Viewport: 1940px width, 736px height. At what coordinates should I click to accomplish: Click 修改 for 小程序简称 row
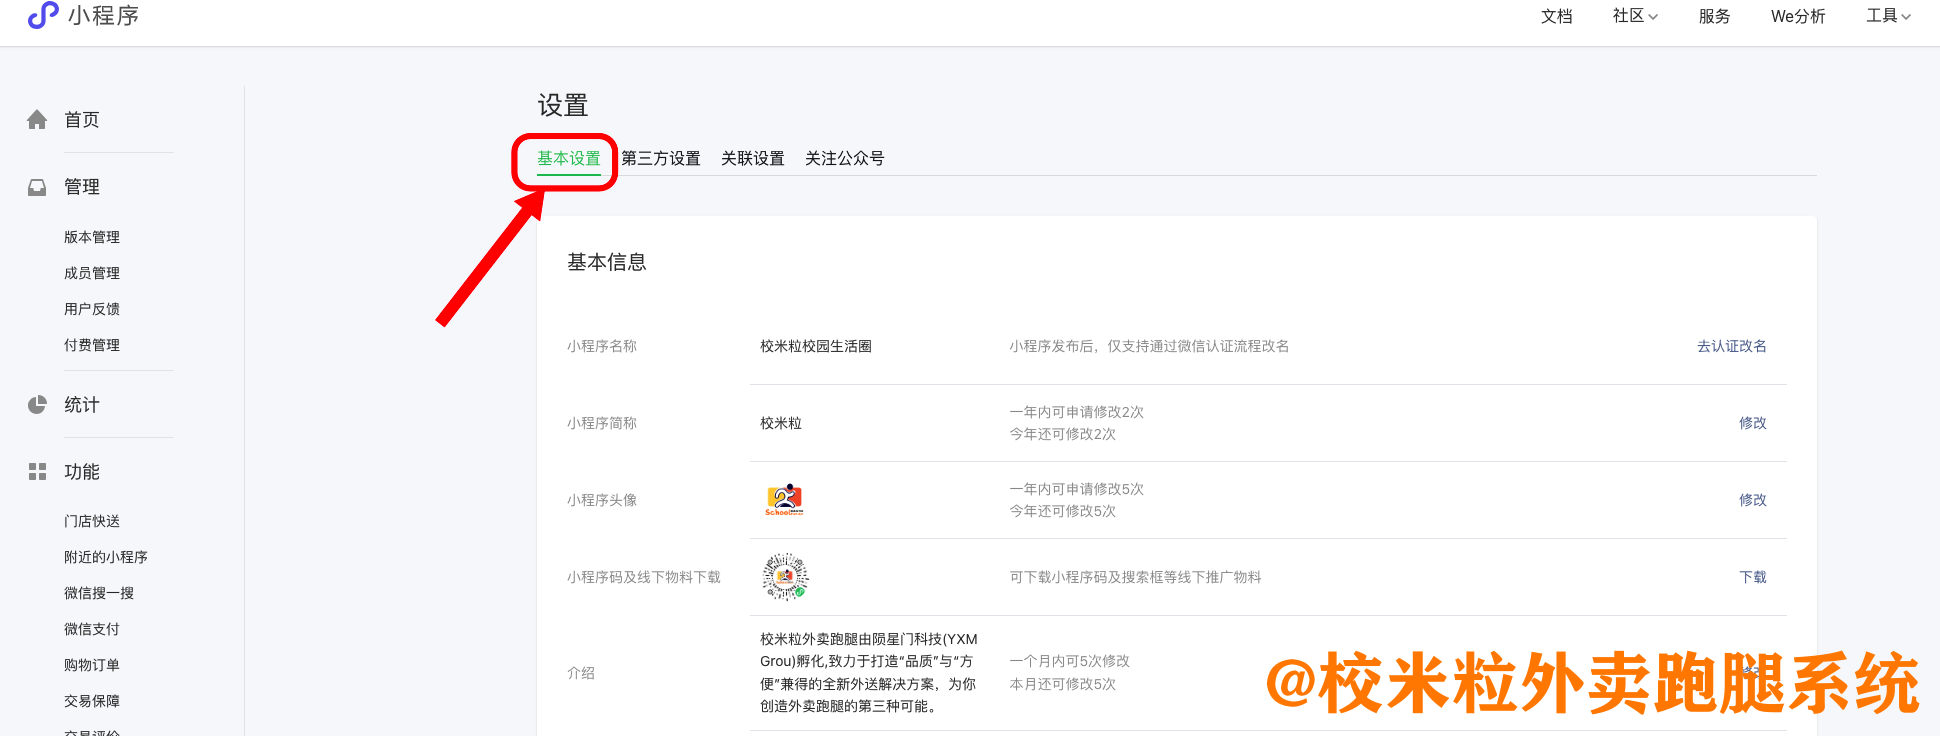point(1752,423)
